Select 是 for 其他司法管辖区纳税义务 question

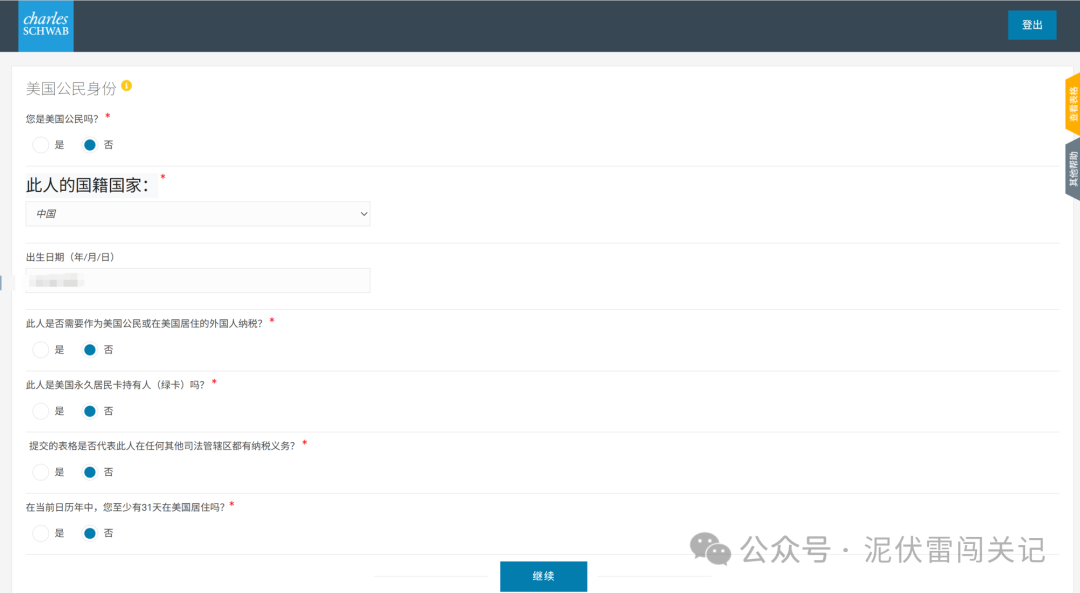click(x=41, y=472)
